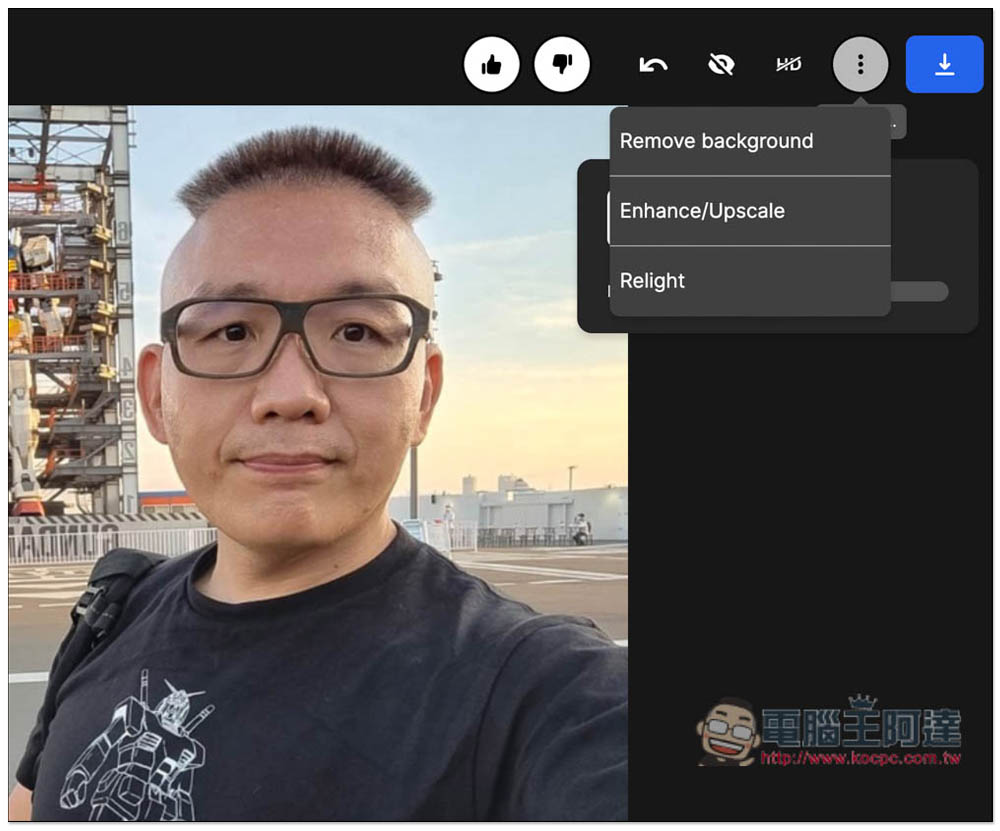Click the 電腦王阿達 watermark title text
This screenshot has height=831, width=1000.
(x=860, y=726)
